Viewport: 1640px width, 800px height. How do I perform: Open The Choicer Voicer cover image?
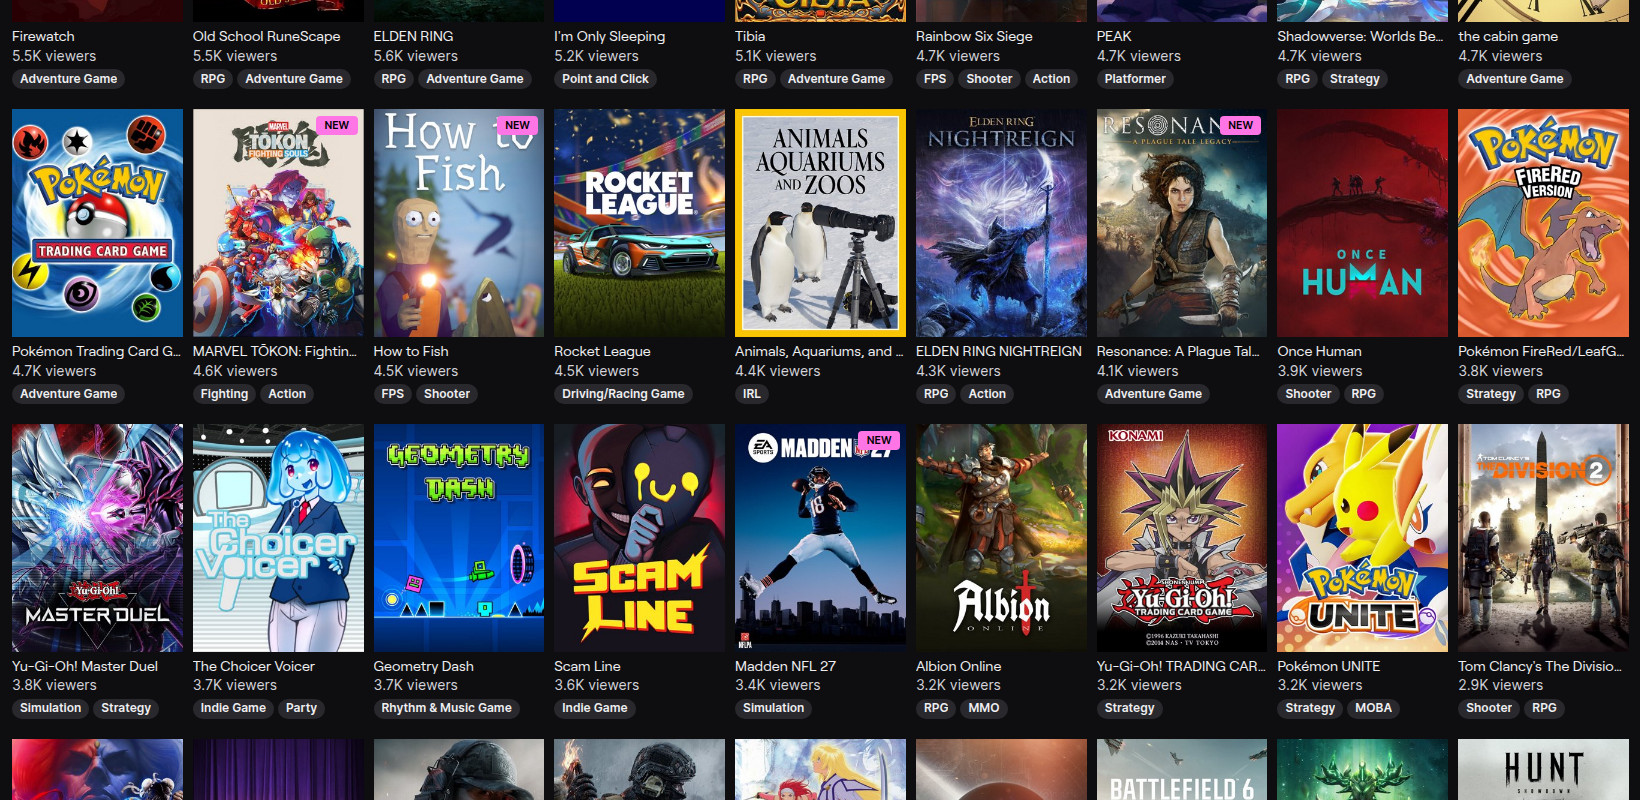coord(278,538)
